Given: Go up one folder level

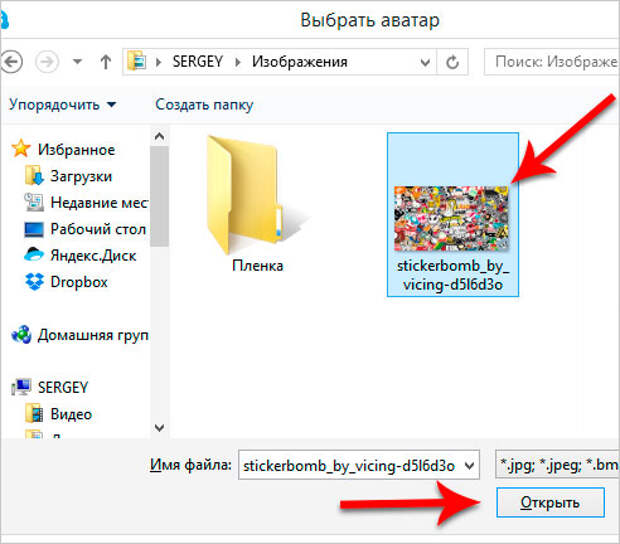Looking at the screenshot, I should tap(106, 62).
